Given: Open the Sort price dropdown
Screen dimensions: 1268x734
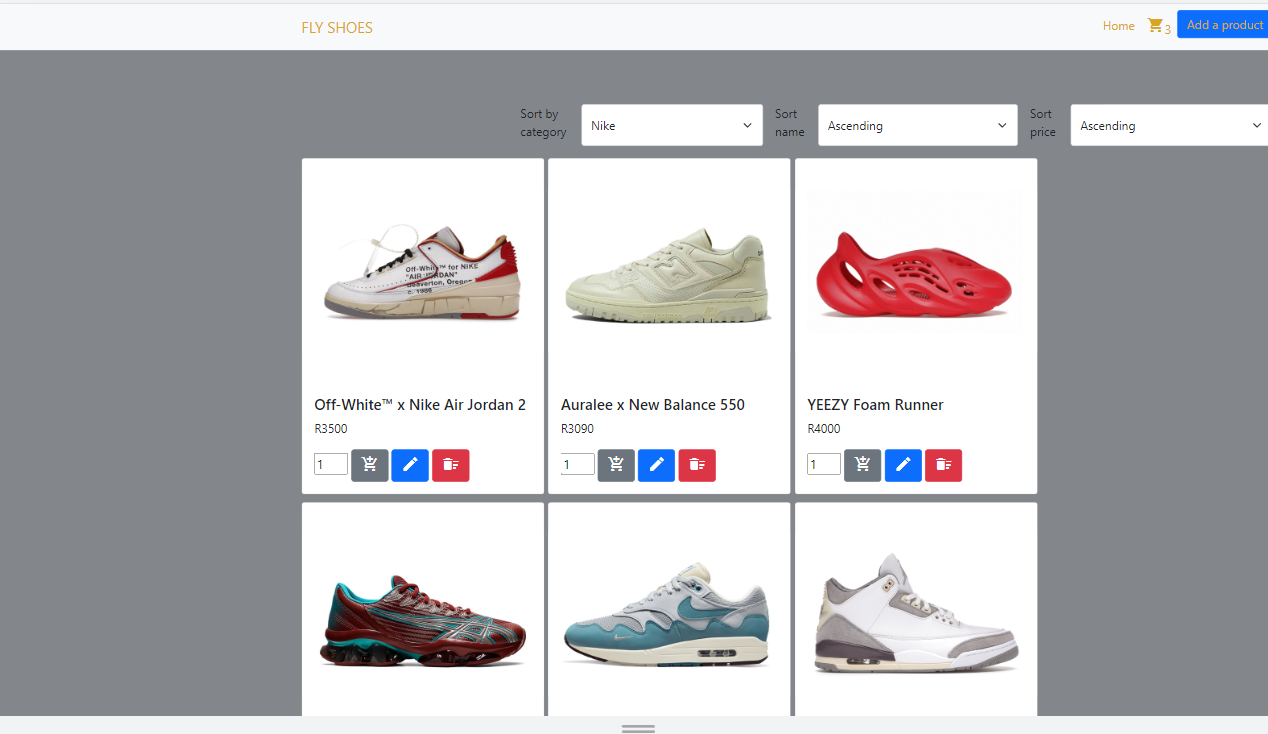Looking at the screenshot, I should pos(1168,125).
